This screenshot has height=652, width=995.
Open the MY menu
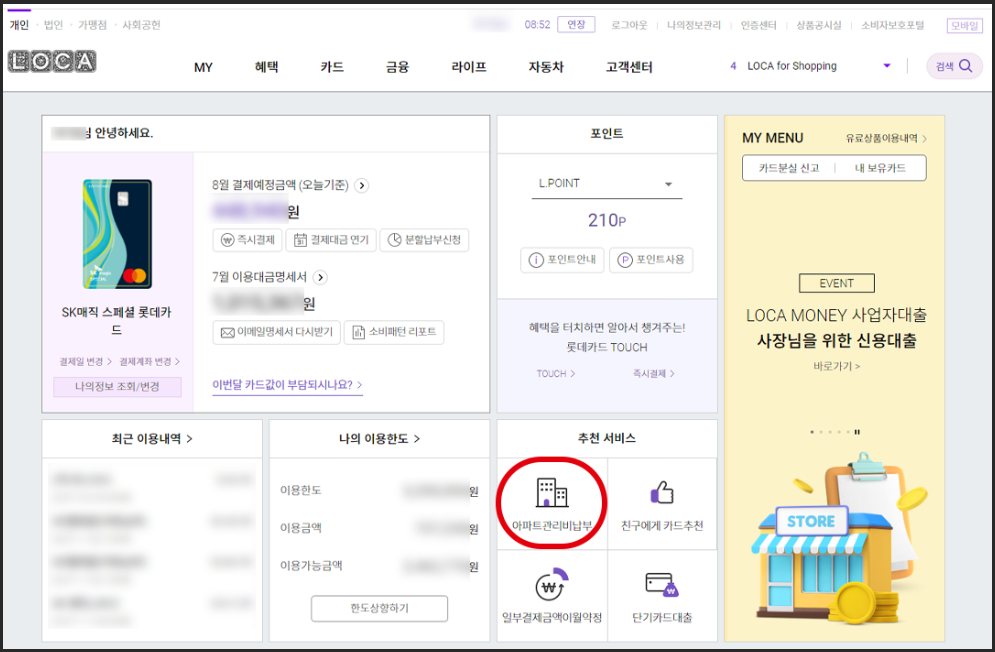coord(203,67)
